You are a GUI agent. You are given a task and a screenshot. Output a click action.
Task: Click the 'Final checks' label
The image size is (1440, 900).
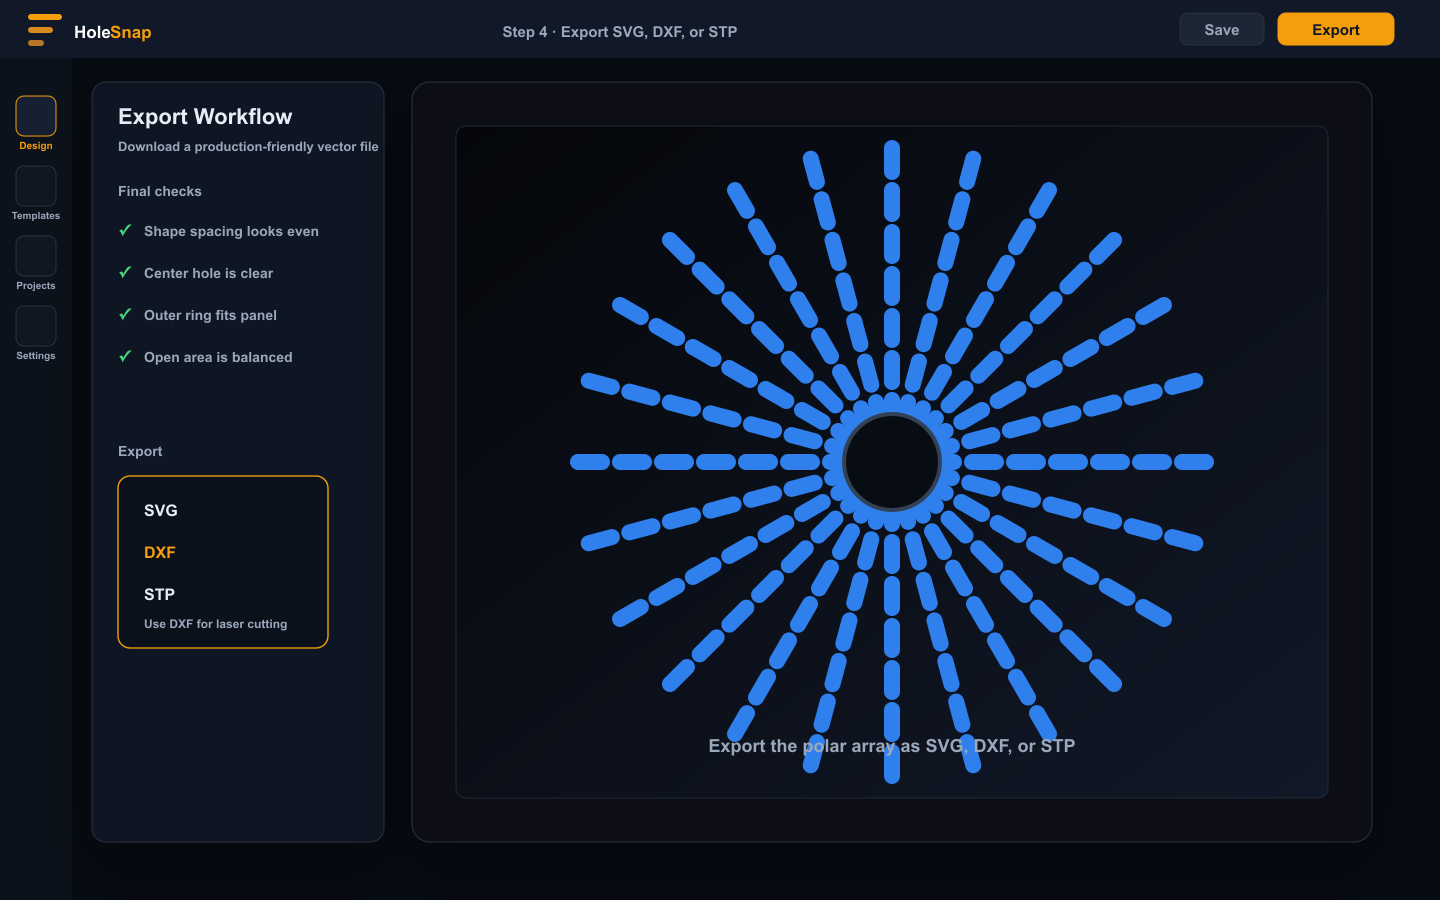(x=160, y=191)
